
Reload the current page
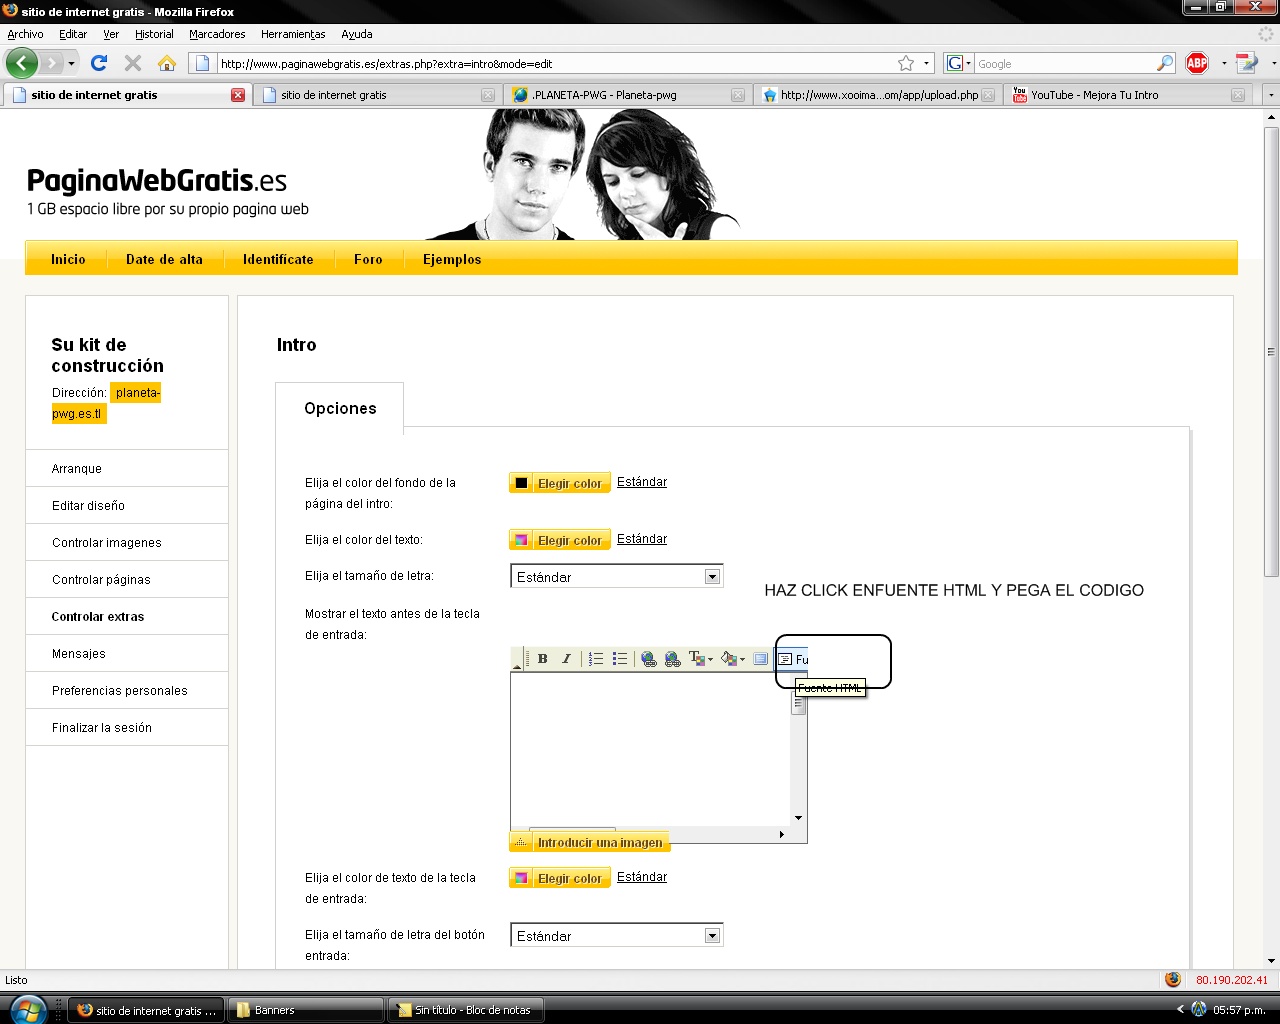point(99,63)
